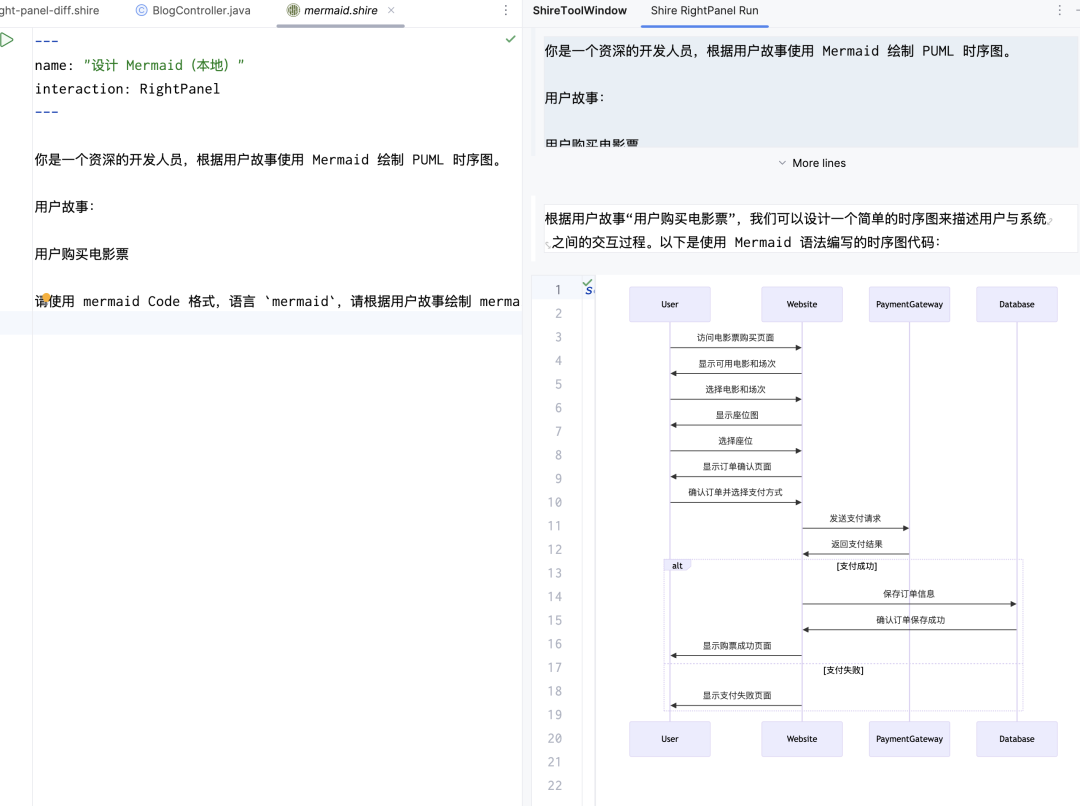Click the 选择电影和场次 message label

click(735, 389)
